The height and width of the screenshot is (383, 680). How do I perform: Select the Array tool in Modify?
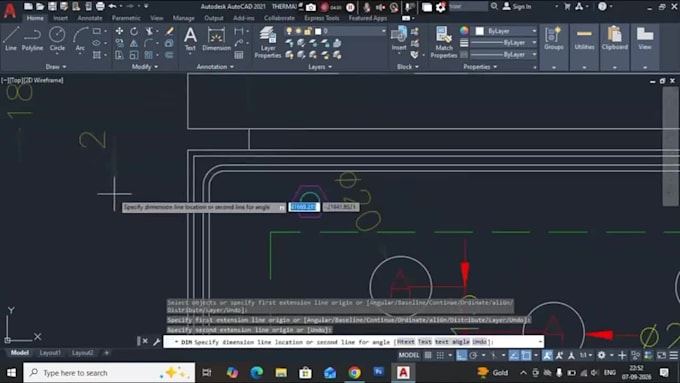pos(149,55)
